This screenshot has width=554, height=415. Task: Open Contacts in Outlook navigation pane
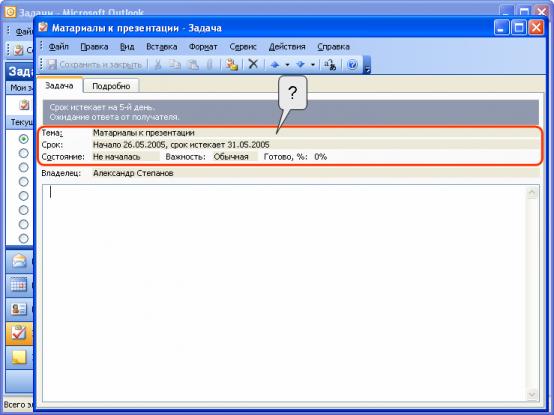coord(19,309)
